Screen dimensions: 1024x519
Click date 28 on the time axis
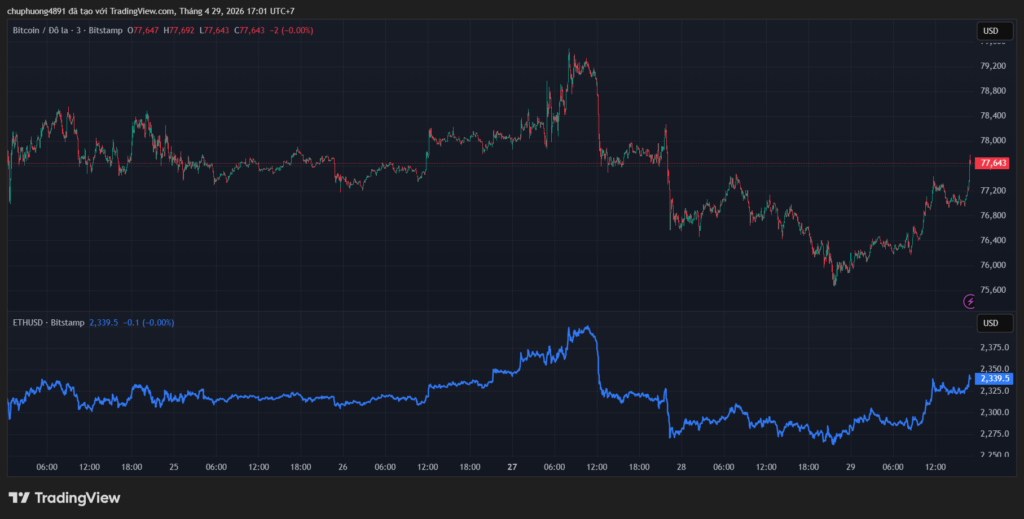tap(681, 467)
